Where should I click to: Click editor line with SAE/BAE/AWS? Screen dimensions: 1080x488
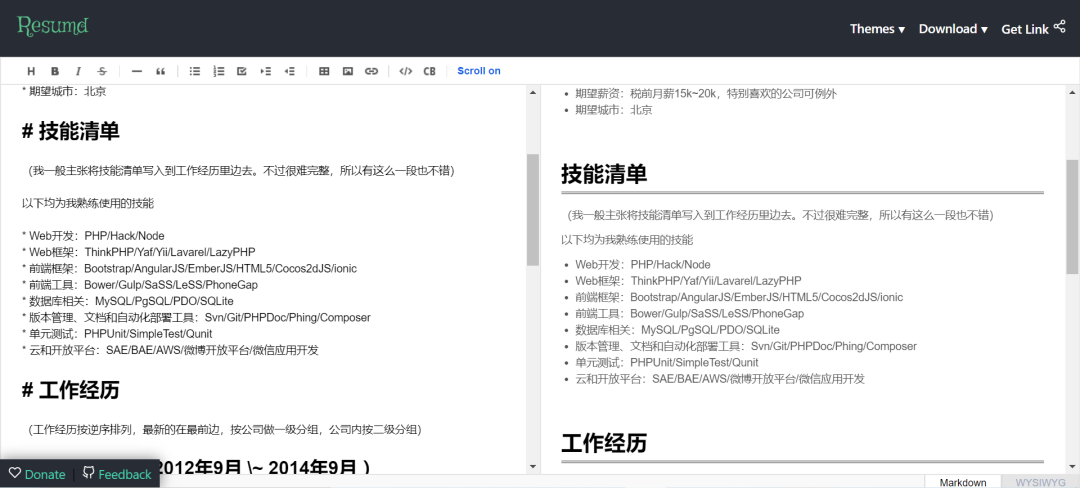pos(170,350)
